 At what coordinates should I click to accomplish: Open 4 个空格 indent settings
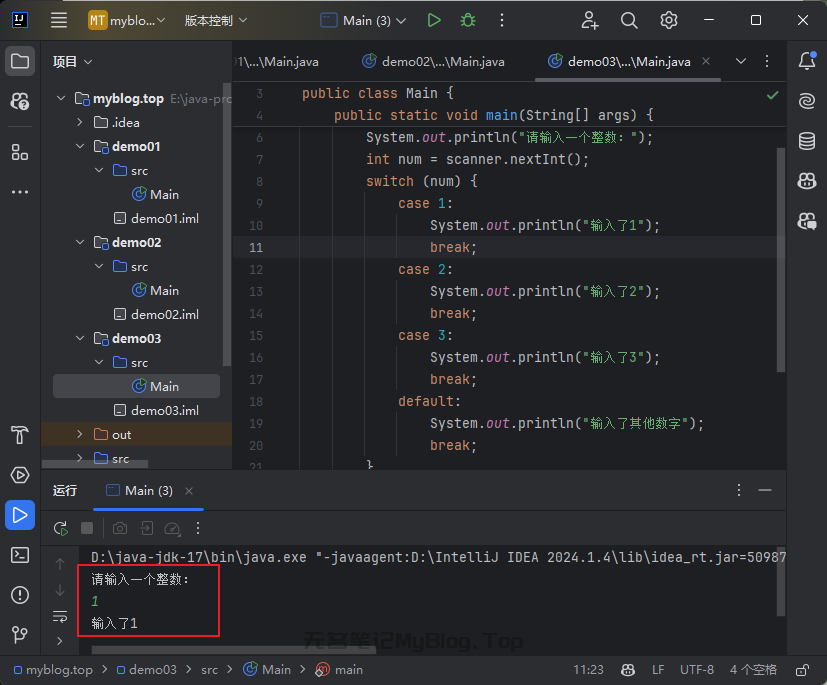753,670
